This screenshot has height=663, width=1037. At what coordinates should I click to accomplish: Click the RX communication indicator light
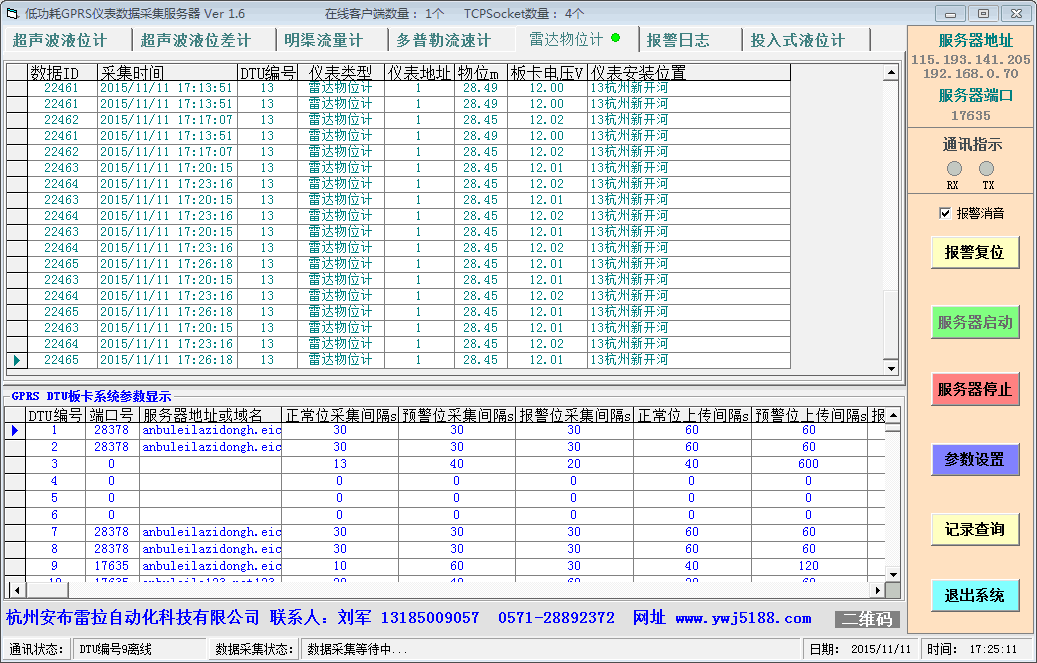pyautogui.click(x=954, y=169)
